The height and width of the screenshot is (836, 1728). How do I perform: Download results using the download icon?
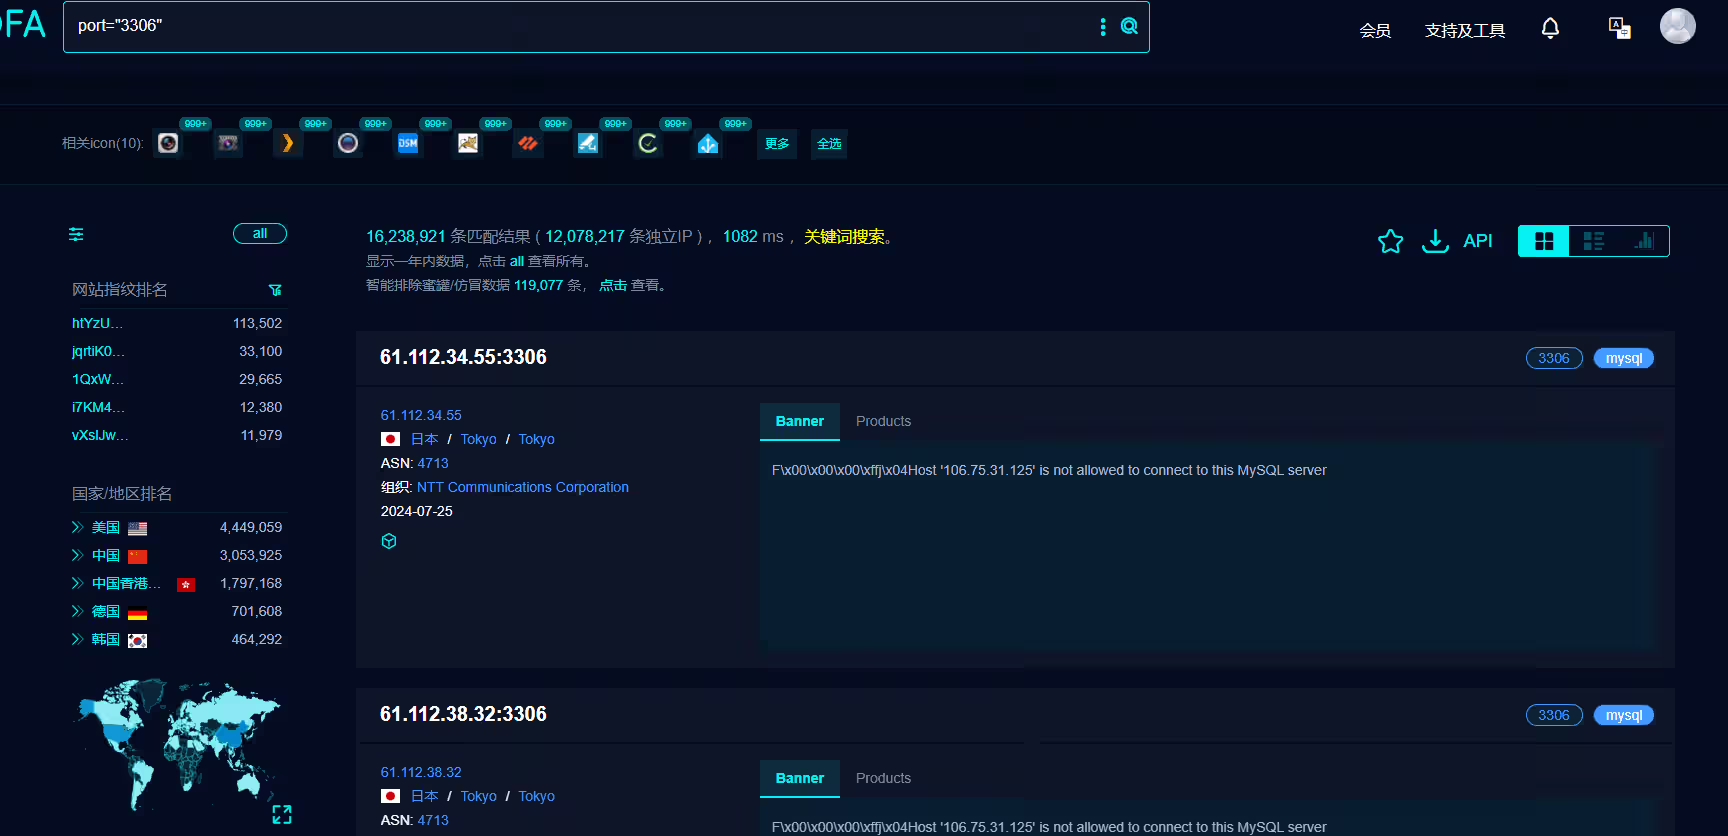point(1435,241)
